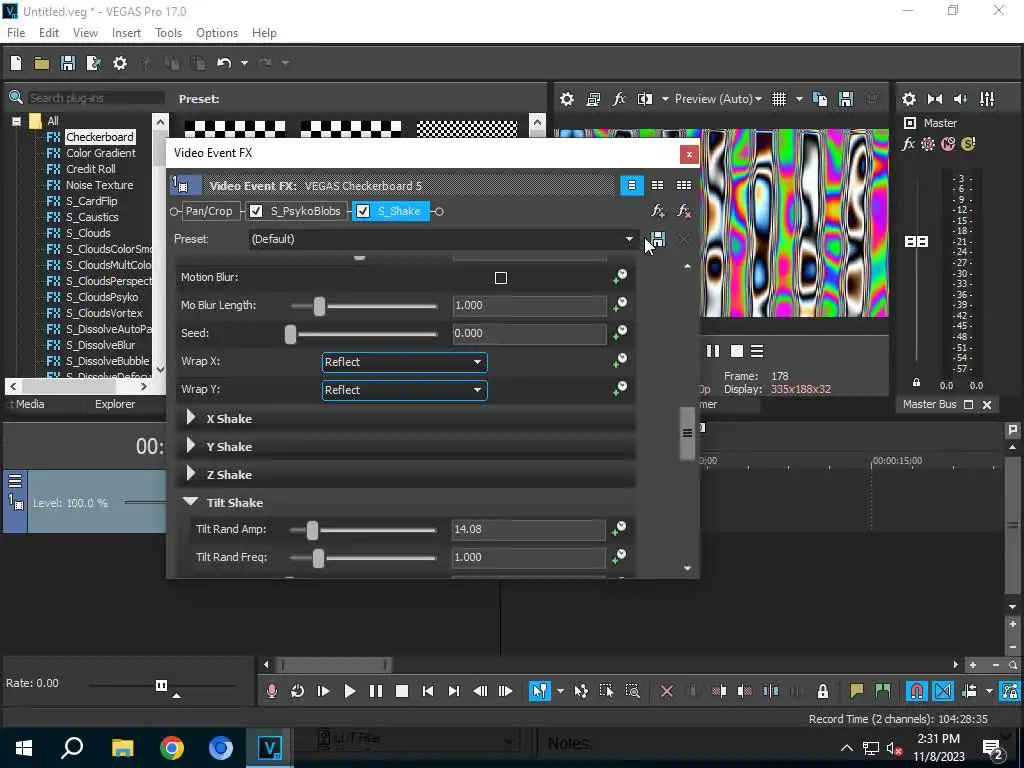This screenshot has width=1024, height=768.
Task: Click the Seed slider handle
Action: tap(291, 334)
